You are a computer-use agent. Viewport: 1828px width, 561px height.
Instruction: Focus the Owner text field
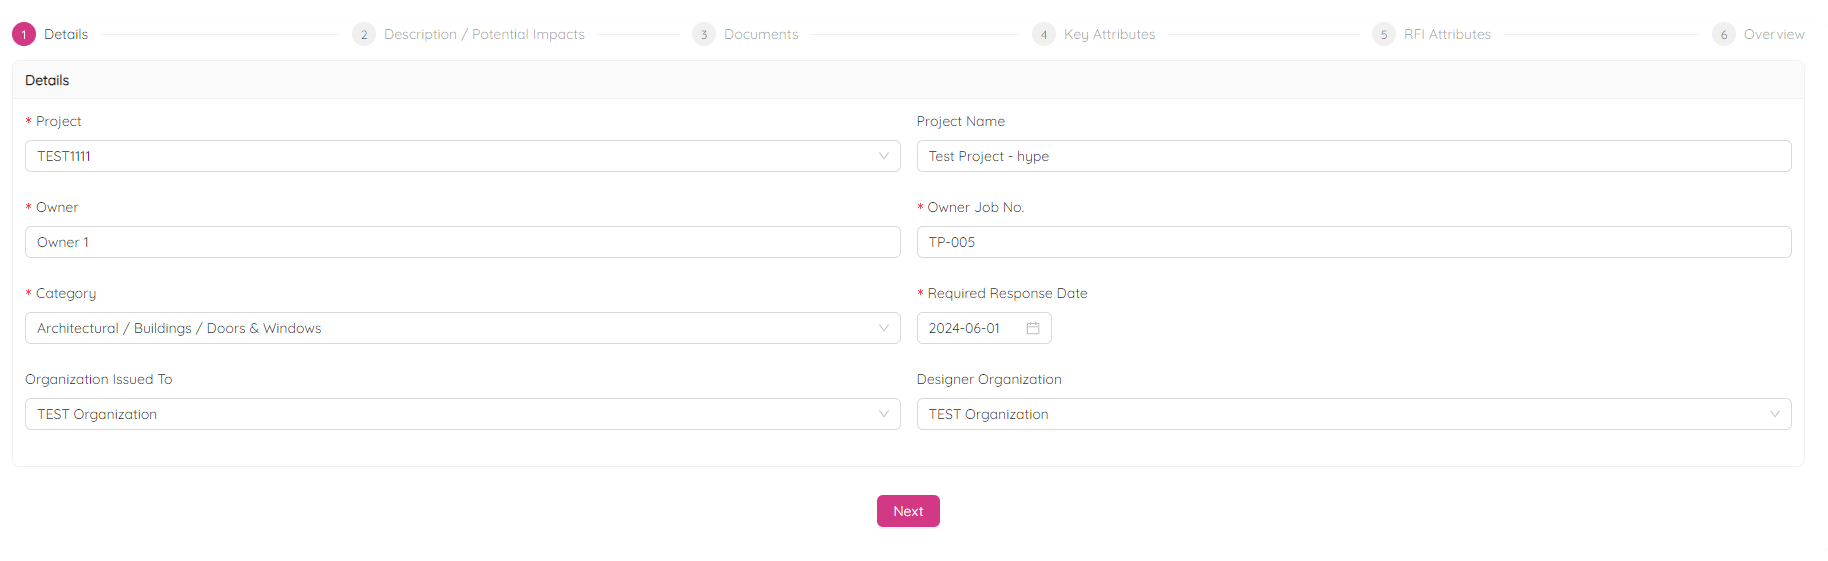click(462, 242)
